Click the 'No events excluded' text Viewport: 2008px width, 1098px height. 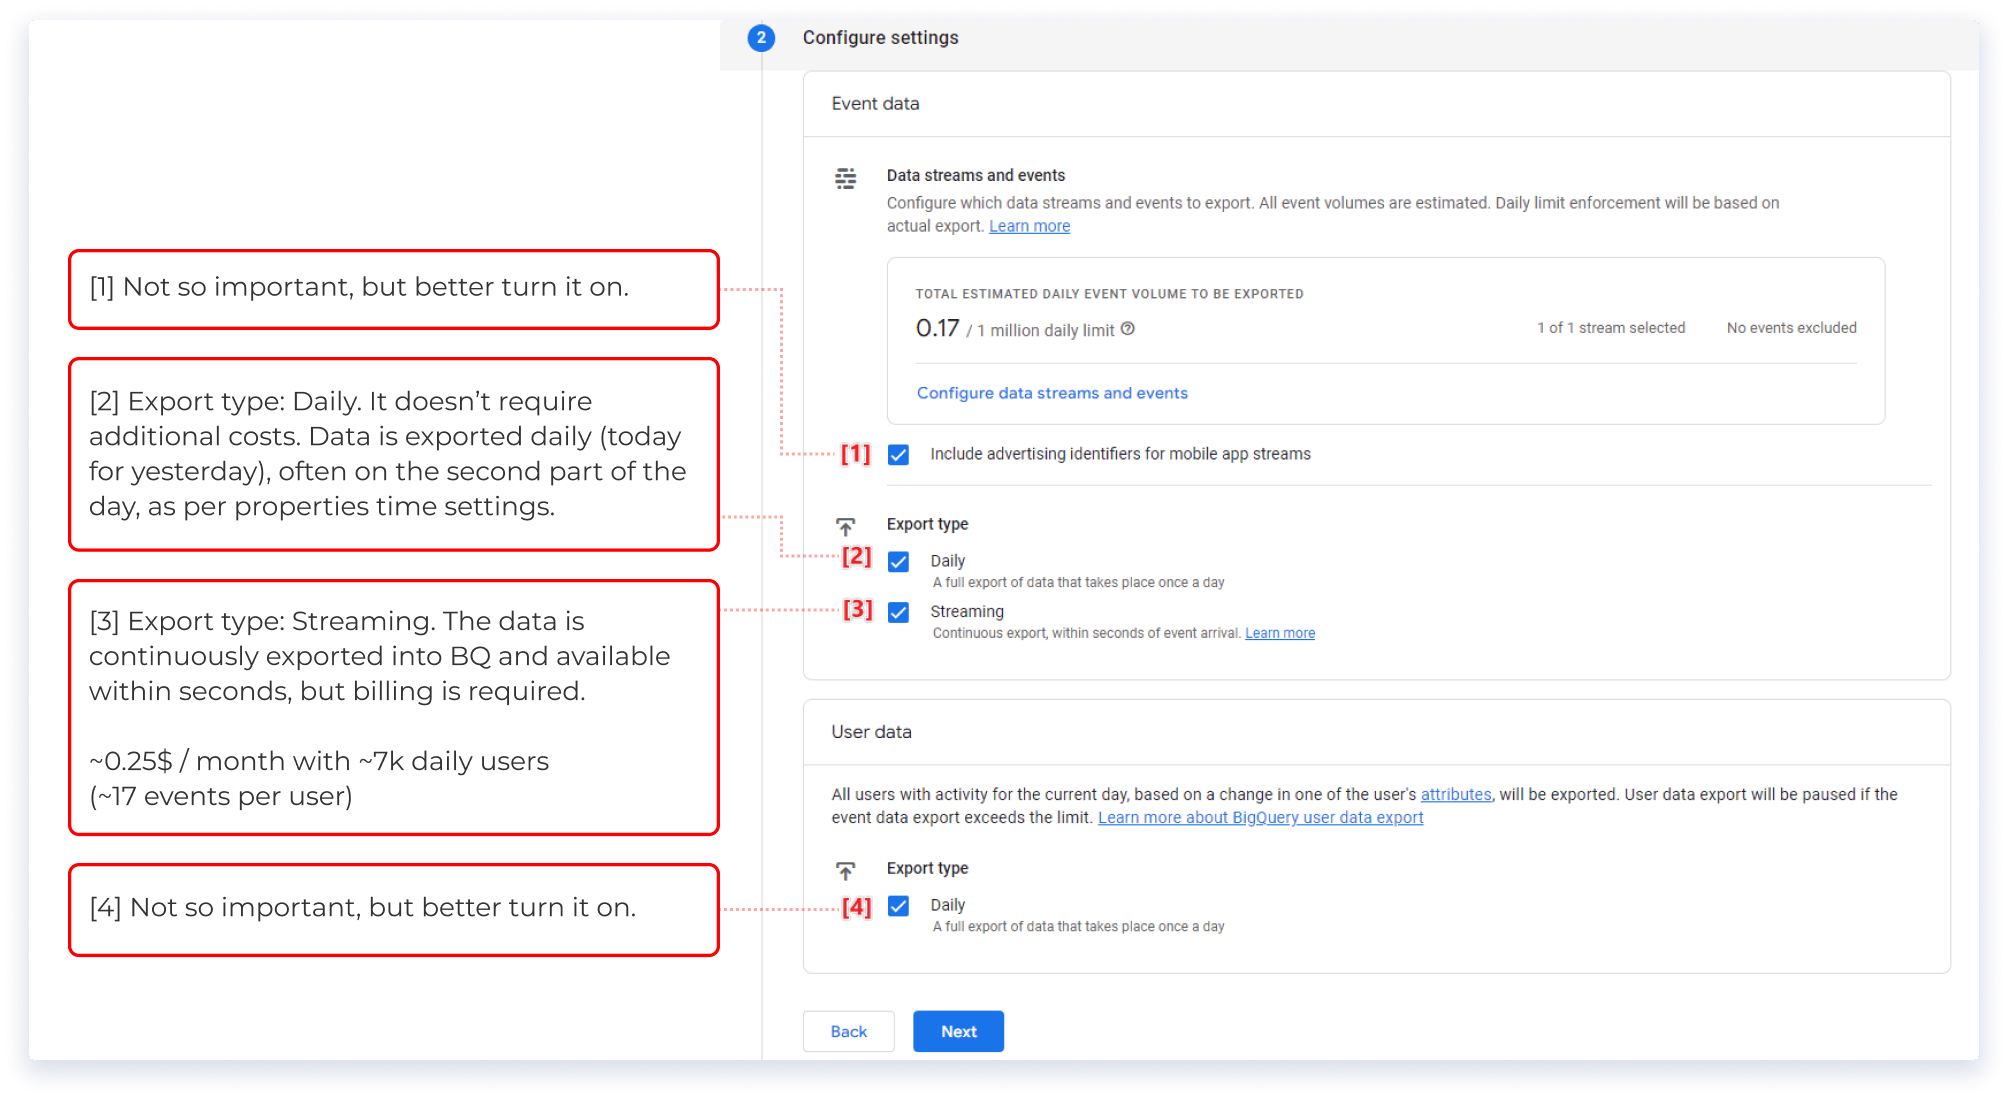[1791, 328]
